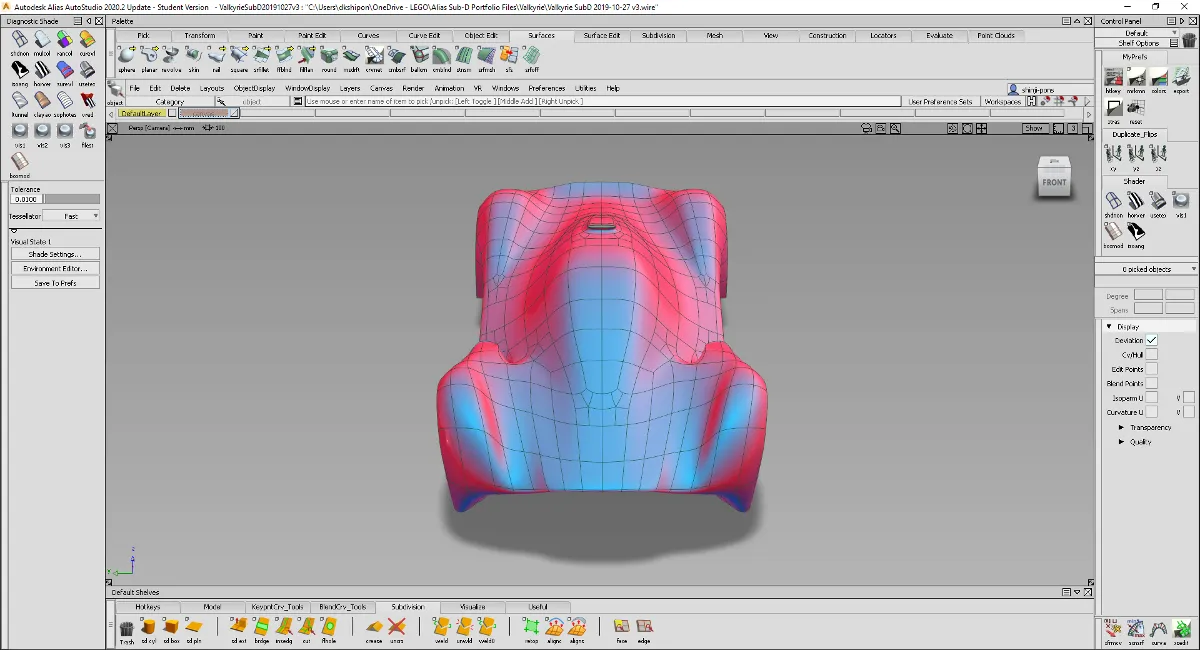The height and width of the screenshot is (650, 1200).
Task: Click the Trash shelf icon
Action: pyautogui.click(x=127, y=628)
